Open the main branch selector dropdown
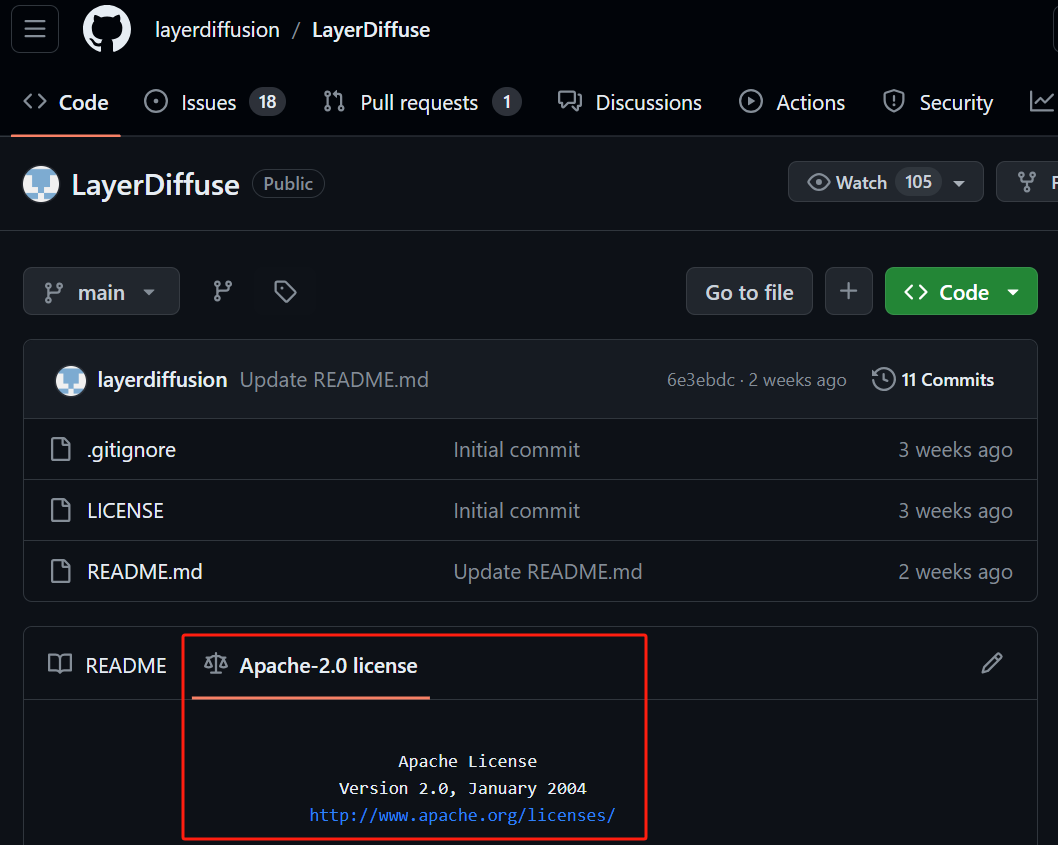1058x845 pixels. pyautogui.click(x=101, y=292)
